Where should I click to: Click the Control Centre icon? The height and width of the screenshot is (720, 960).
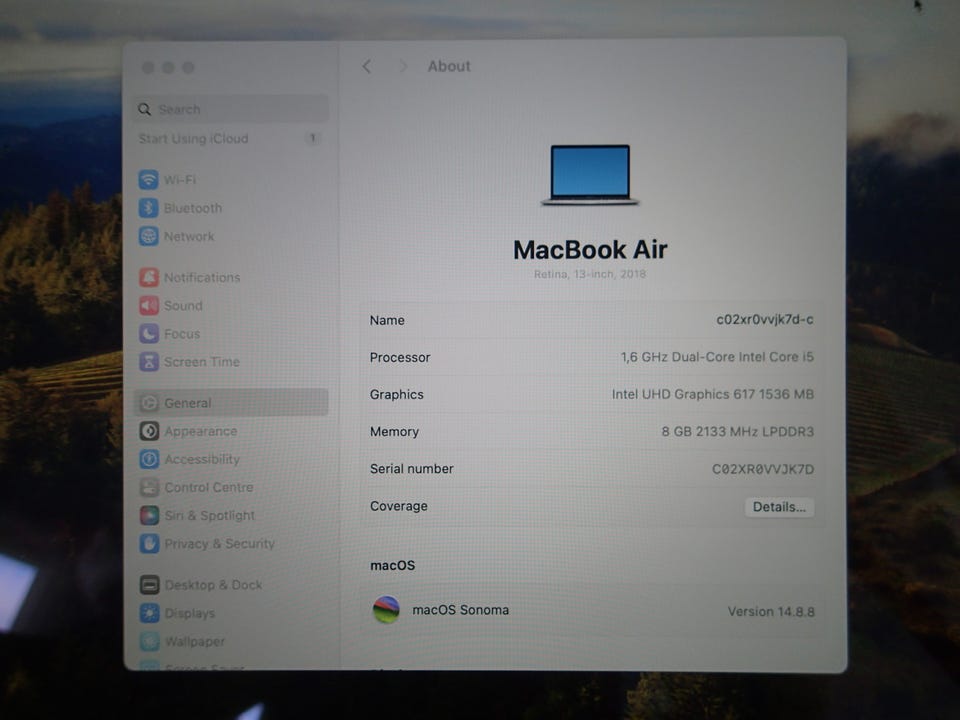[149, 487]
